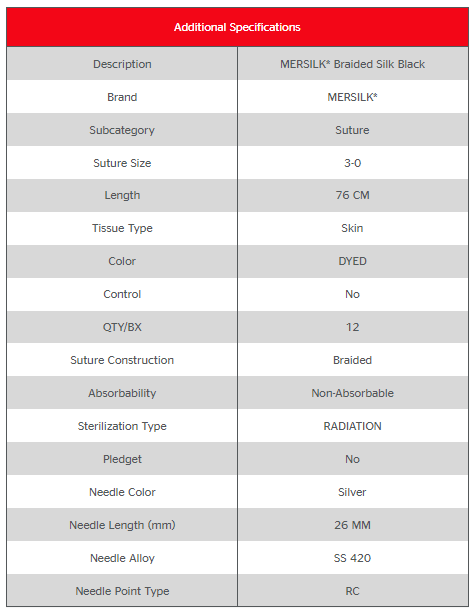Click the Additional Specifications red header

(x=237, y=27)
